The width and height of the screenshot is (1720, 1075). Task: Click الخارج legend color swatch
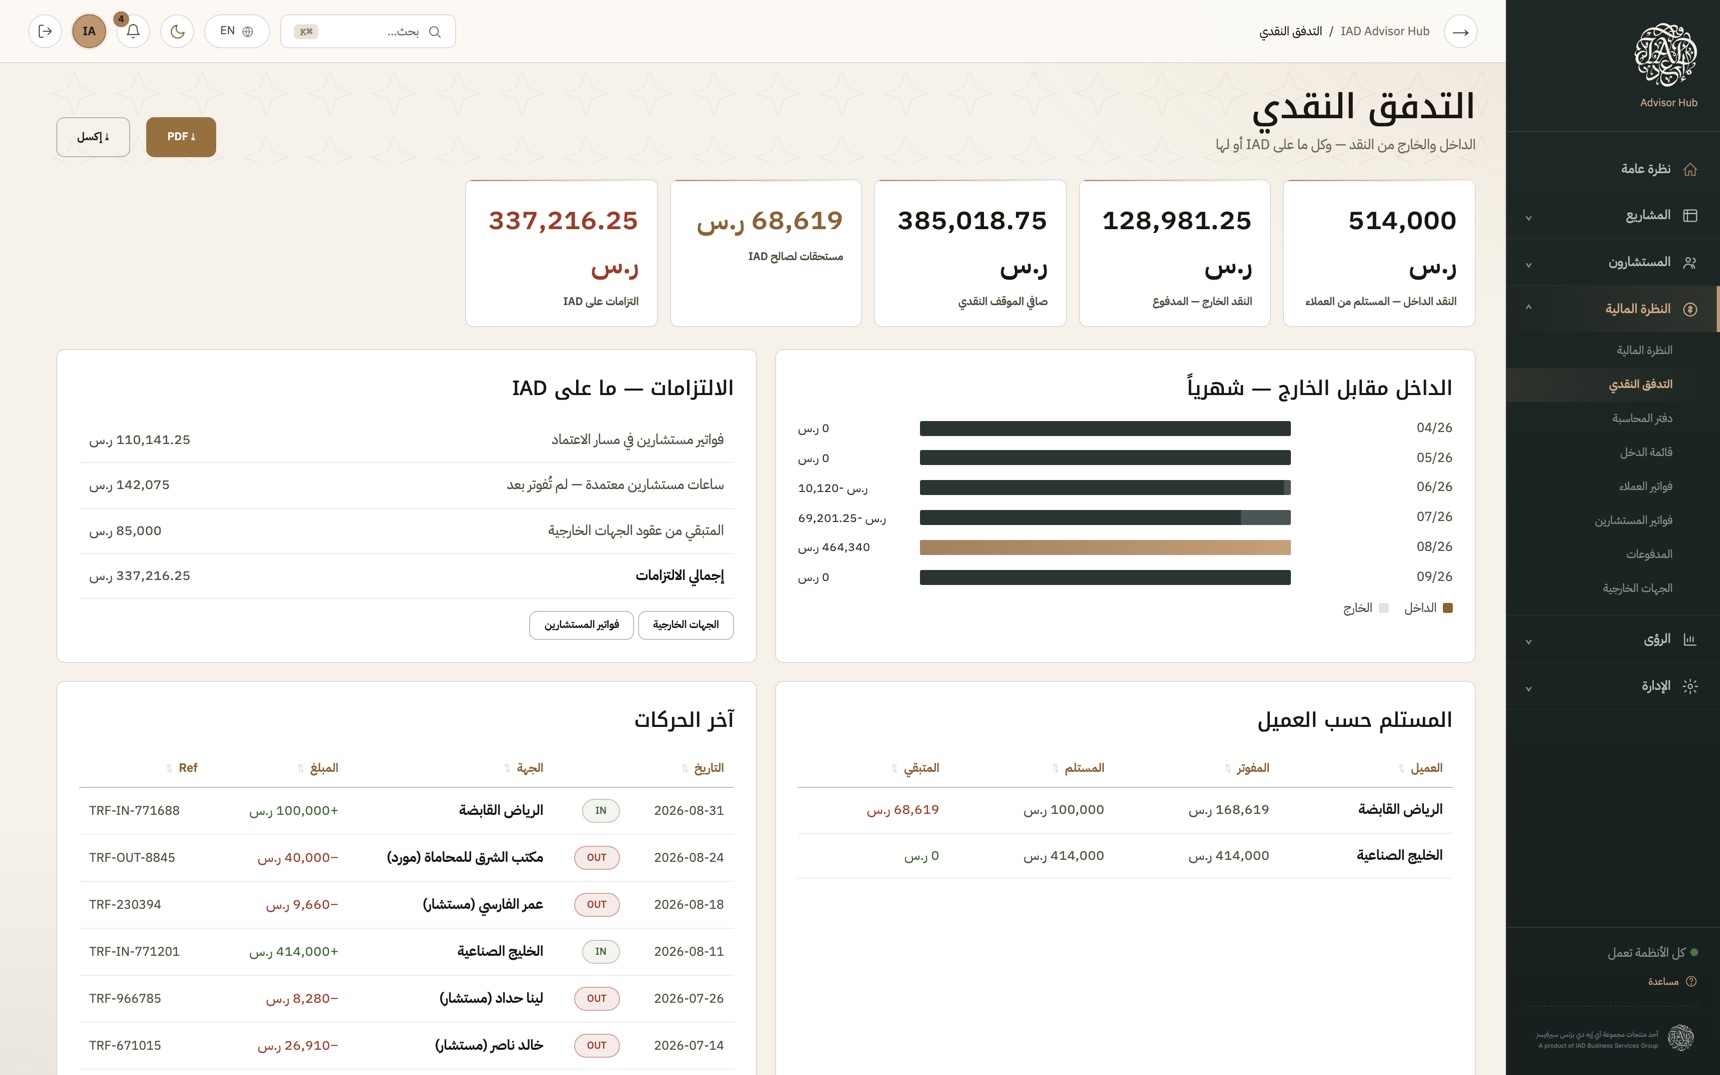click(1384, 608)
